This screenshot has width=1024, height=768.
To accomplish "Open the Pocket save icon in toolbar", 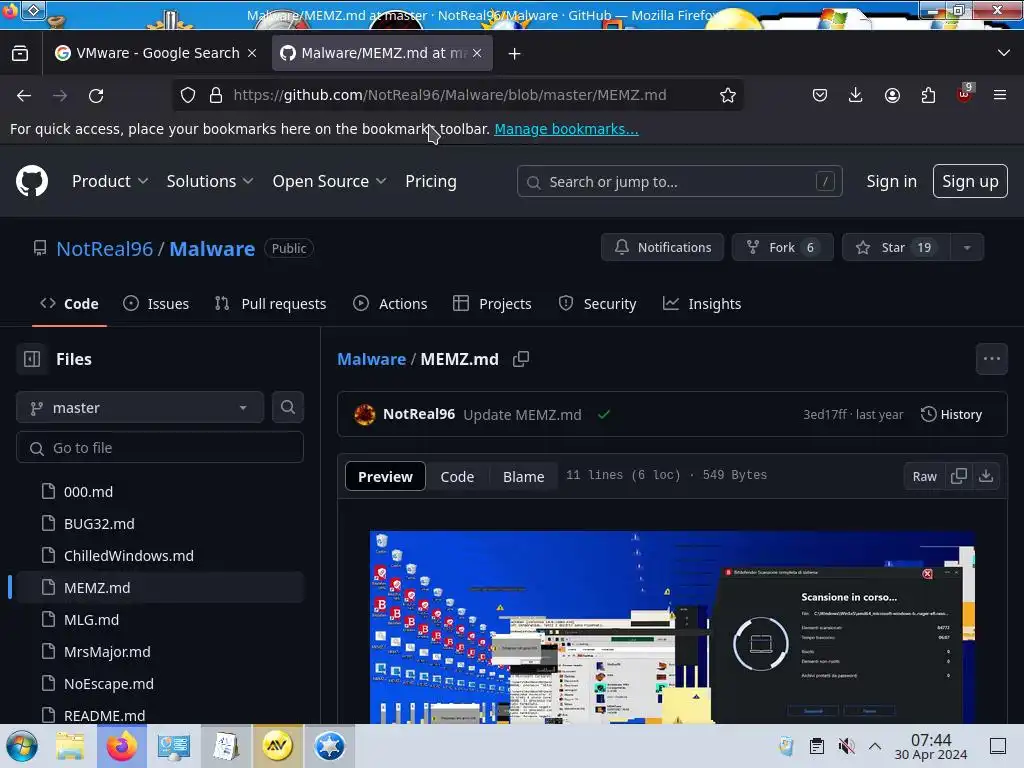I will 820,95.
